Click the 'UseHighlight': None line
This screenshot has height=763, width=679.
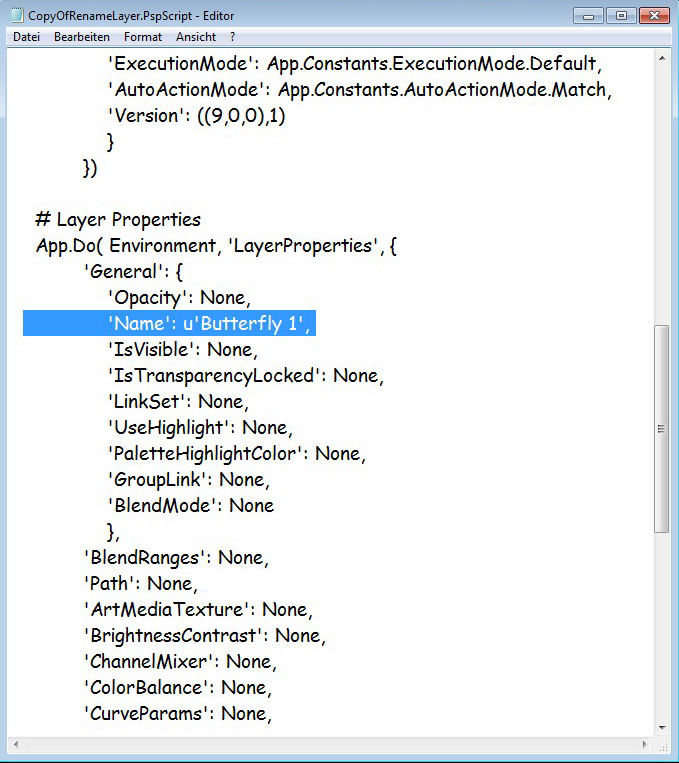(x=200, y=428)
